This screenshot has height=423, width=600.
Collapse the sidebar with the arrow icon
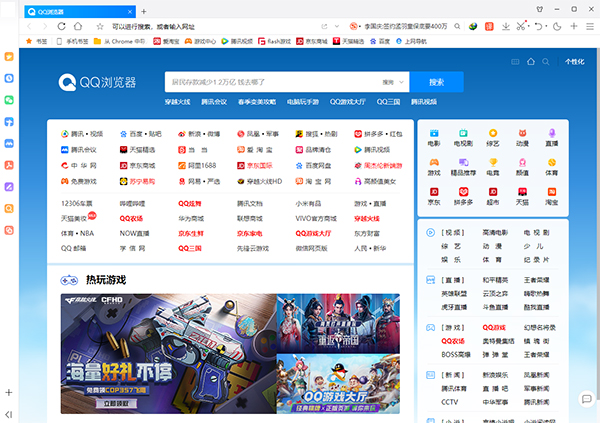coord(9,414)
